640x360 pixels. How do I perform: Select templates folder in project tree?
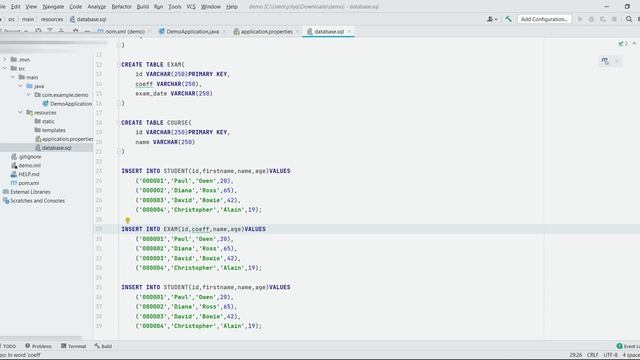[50, 130]
